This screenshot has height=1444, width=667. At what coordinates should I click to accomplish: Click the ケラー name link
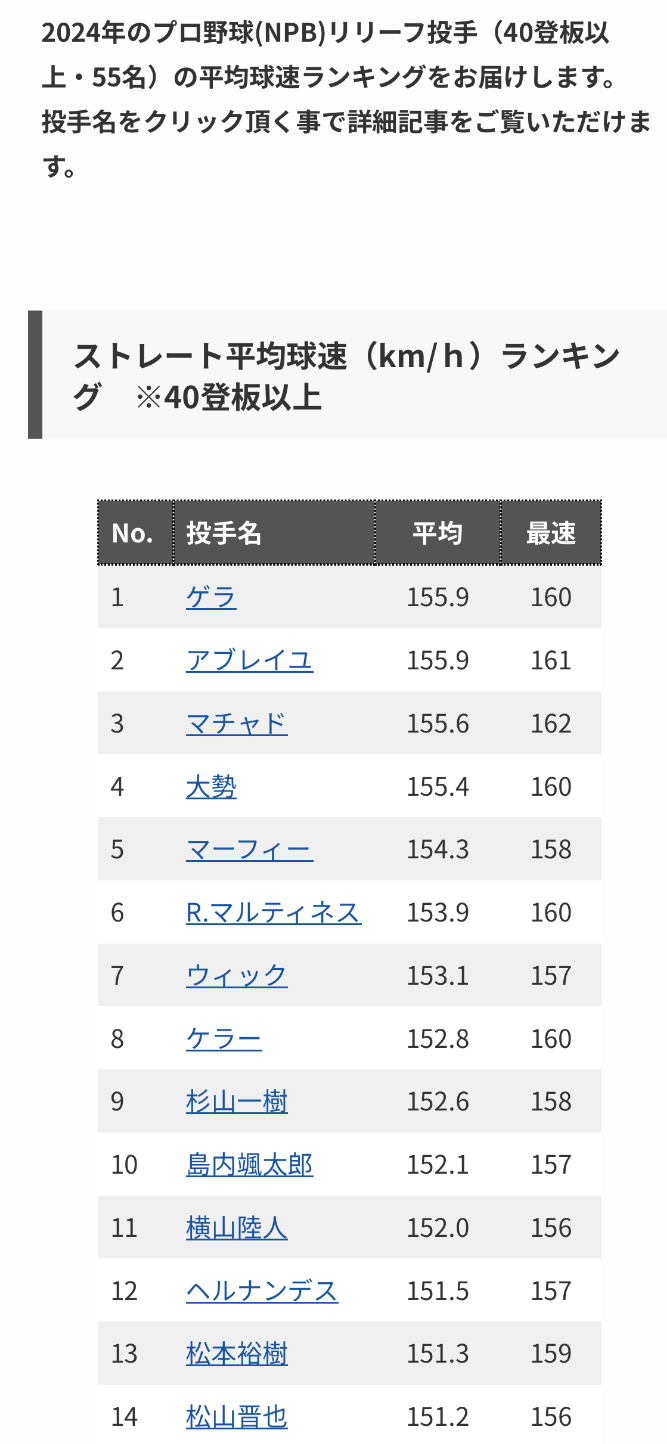coord(224,1039)
